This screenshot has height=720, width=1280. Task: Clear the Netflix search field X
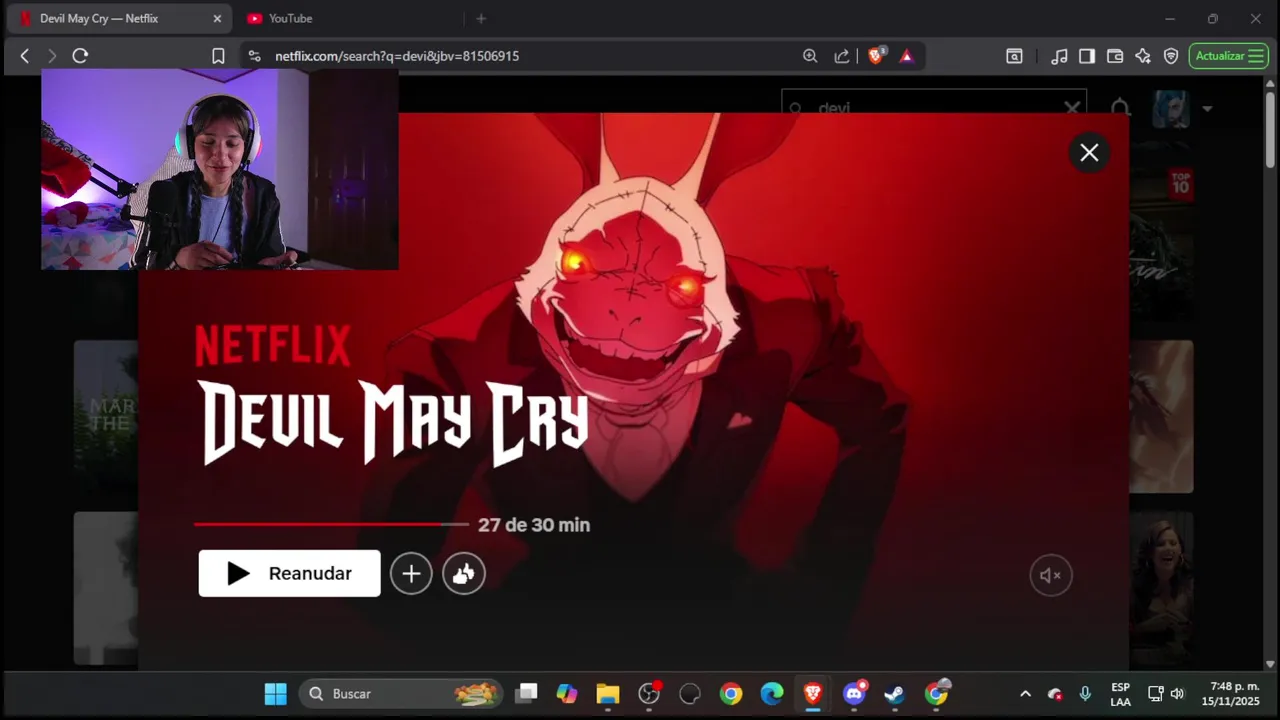point(1071,107)
